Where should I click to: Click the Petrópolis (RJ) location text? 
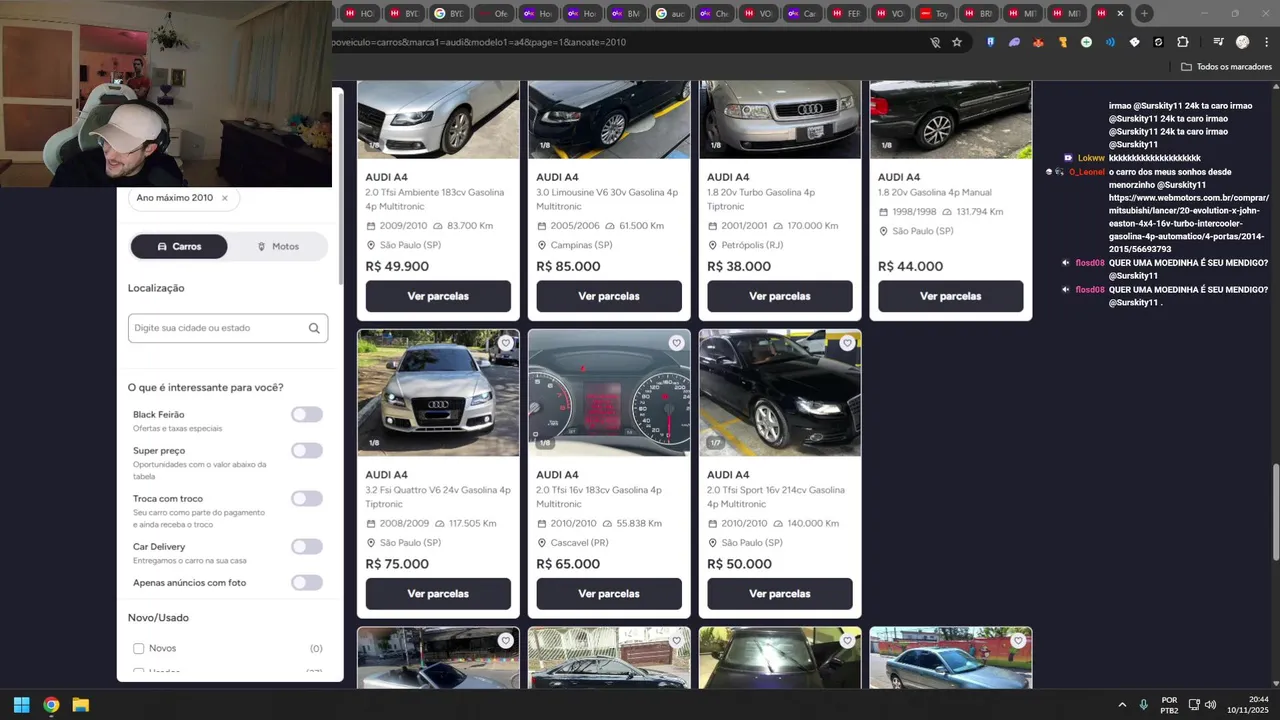[x=752, y=245]
